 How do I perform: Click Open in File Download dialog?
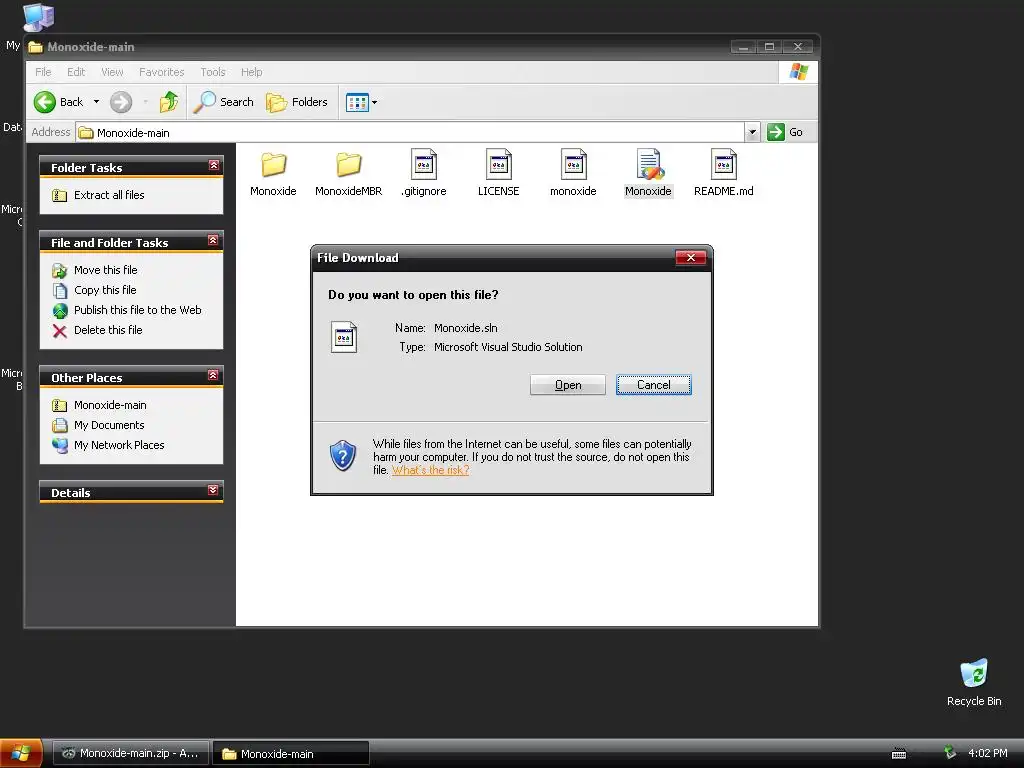[x=568, y=385]
